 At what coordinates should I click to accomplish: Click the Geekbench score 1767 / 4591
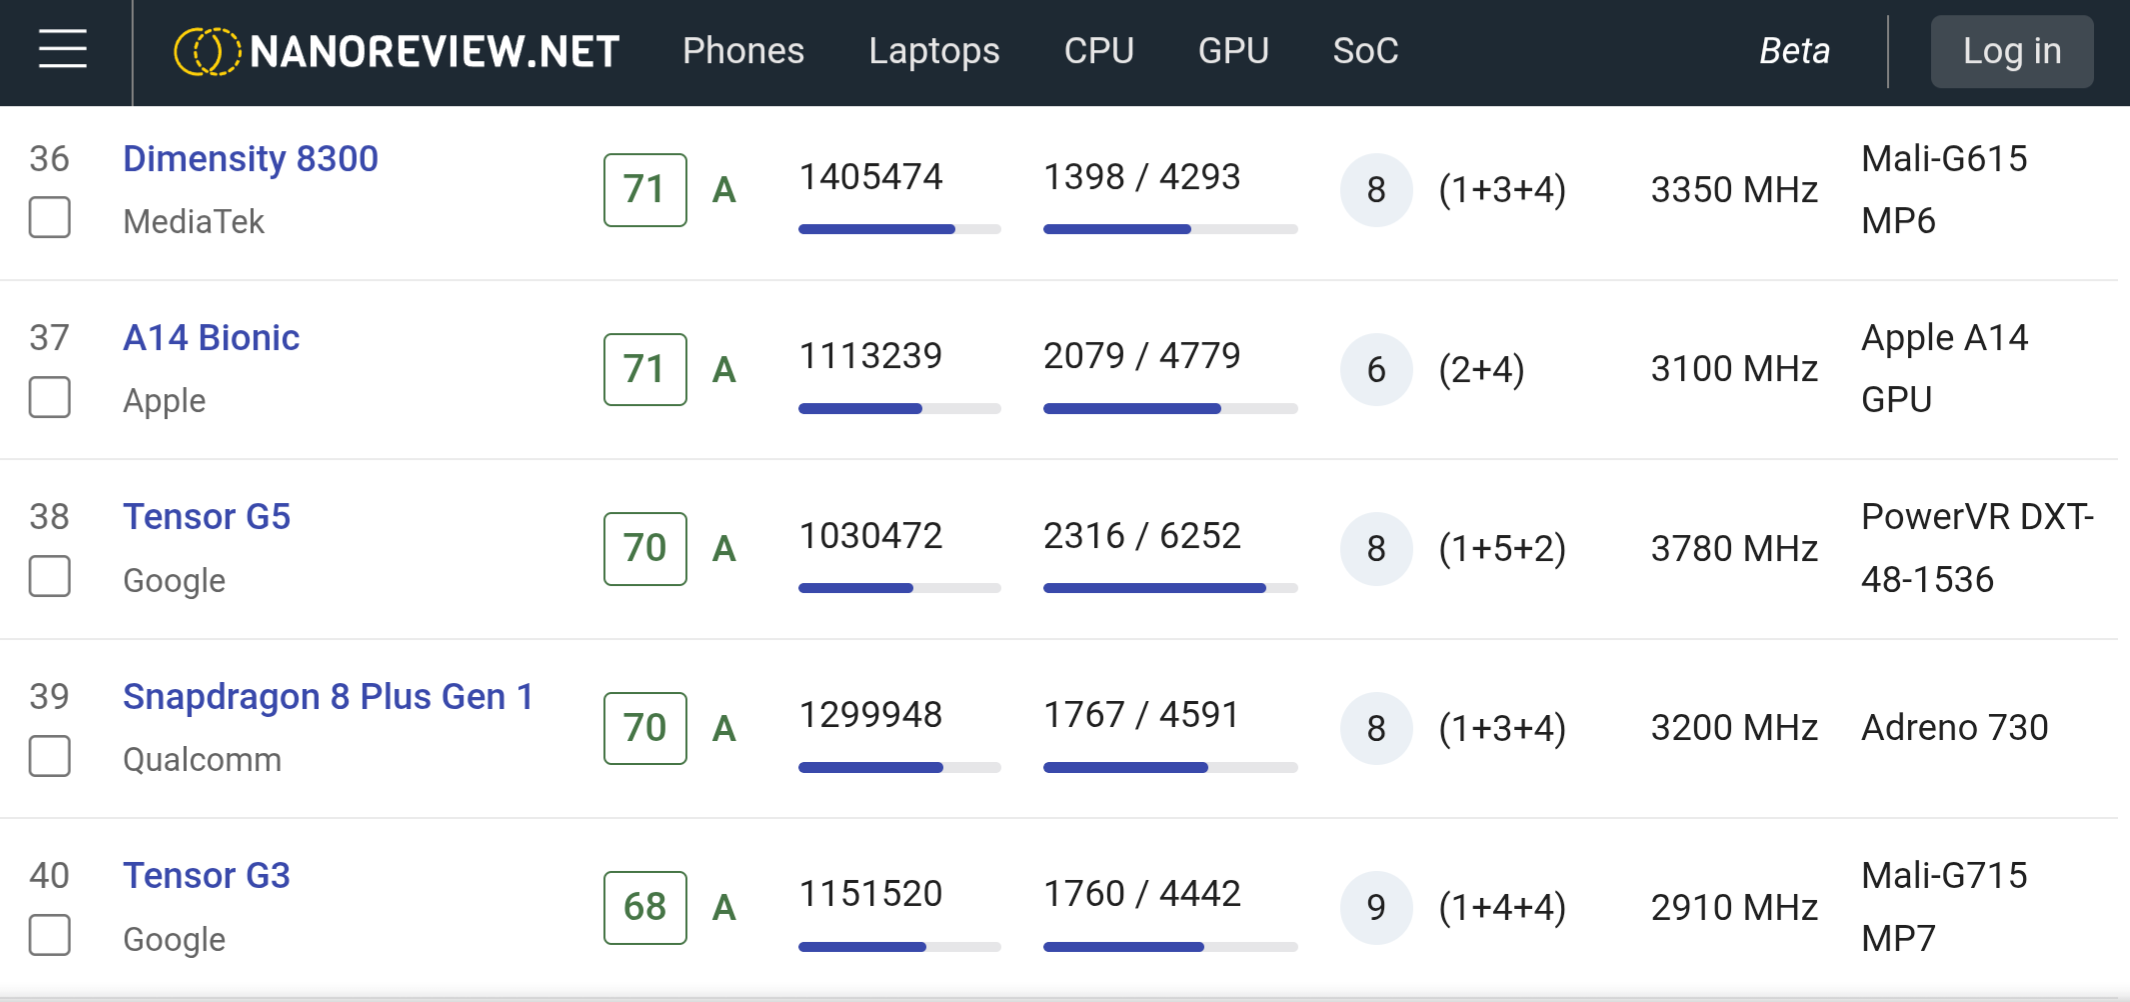coord(1142,715)
